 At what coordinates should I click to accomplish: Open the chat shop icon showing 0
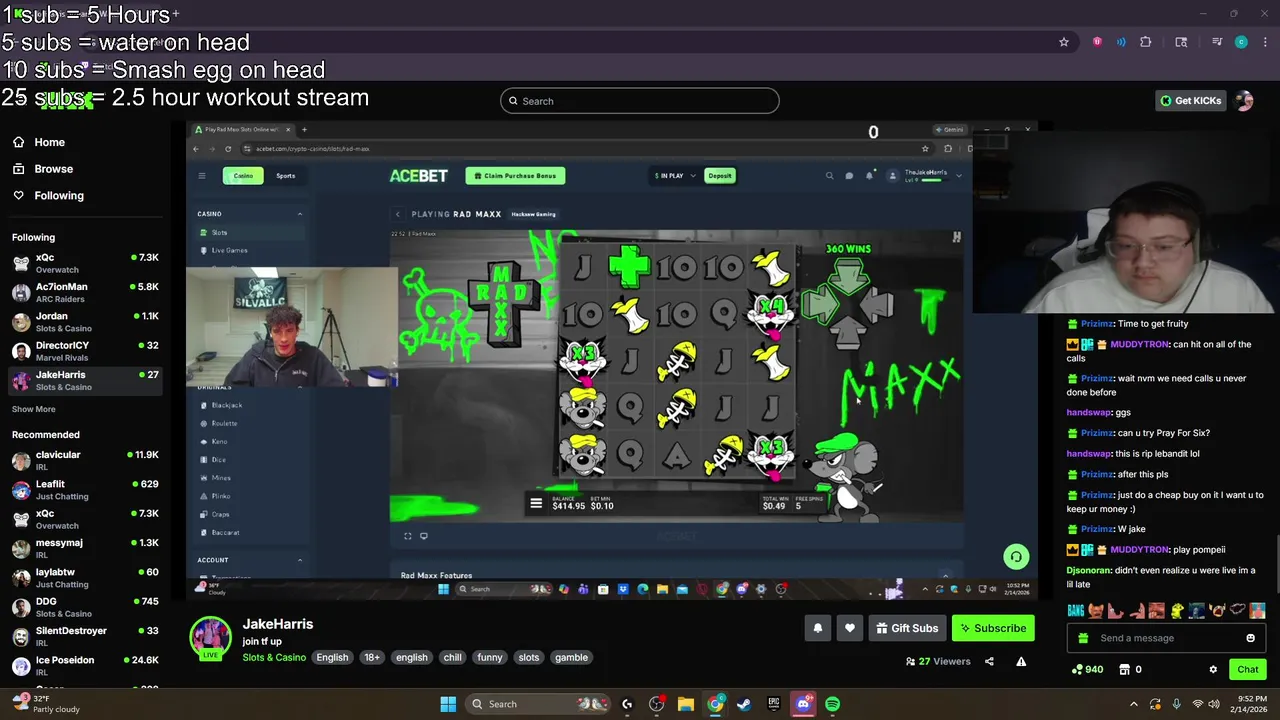pyautogui.click(x=1130, y=669)
